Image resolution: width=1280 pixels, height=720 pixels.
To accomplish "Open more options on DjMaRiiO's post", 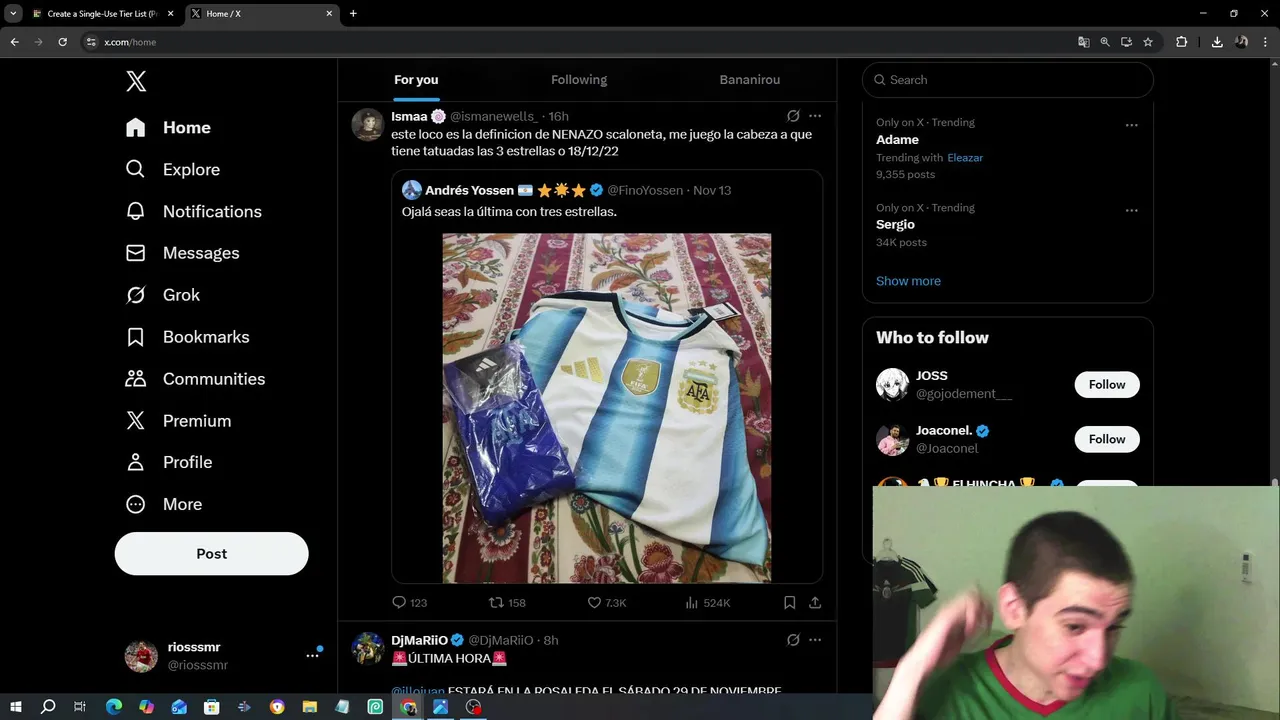I will (815, 640).
